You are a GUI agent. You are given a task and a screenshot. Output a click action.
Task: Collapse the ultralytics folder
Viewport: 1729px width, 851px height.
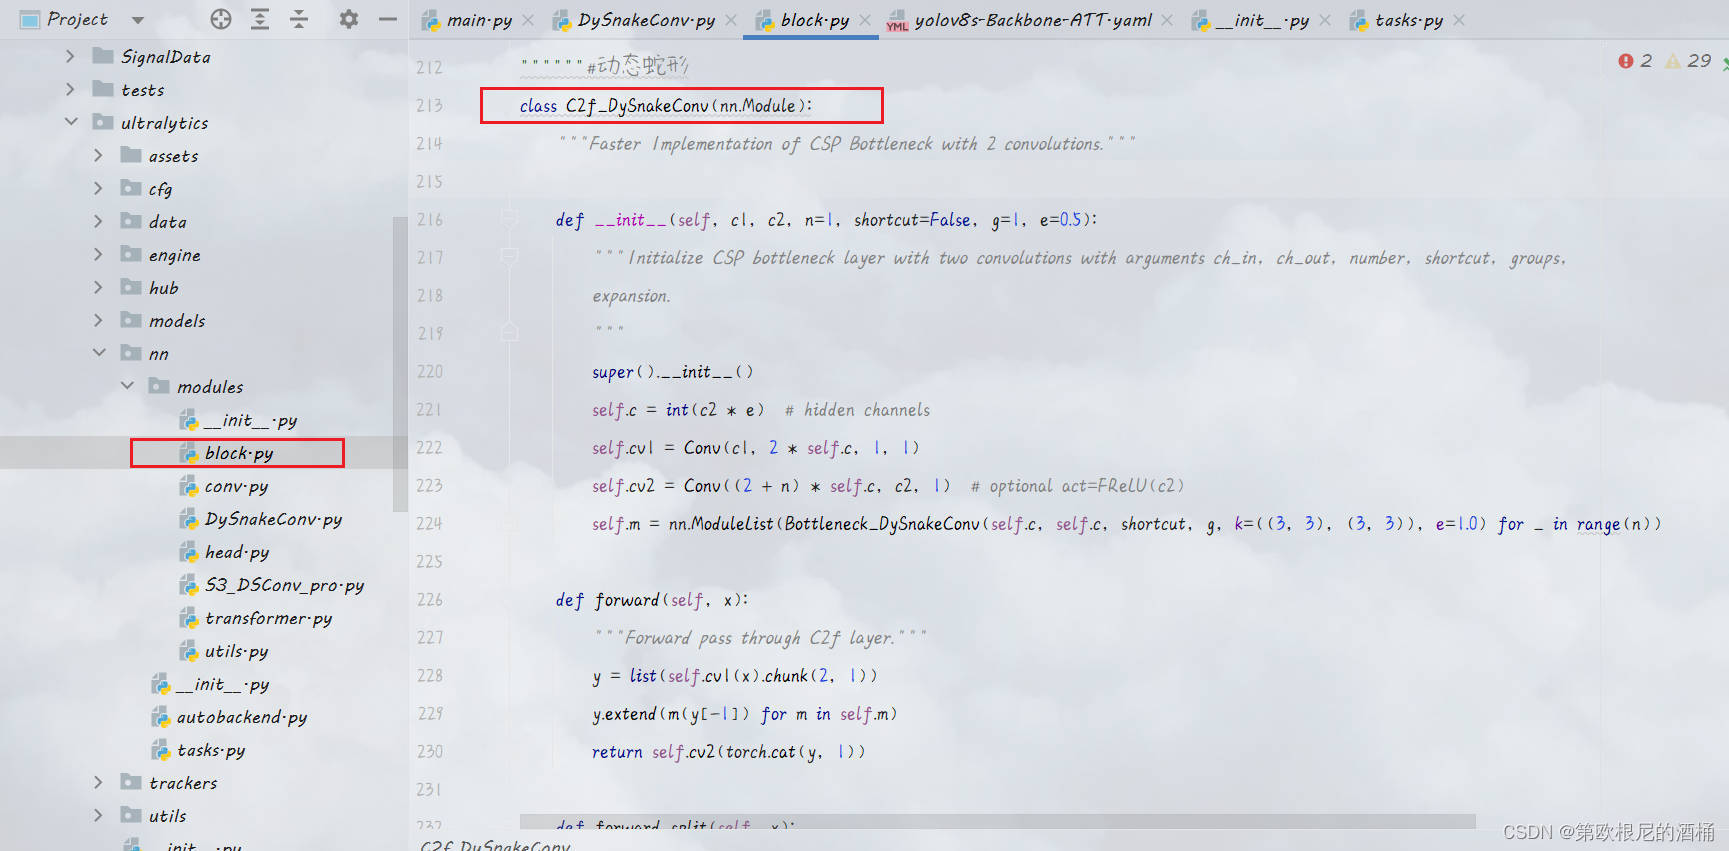pyautogui.click(x=70, y=122)
